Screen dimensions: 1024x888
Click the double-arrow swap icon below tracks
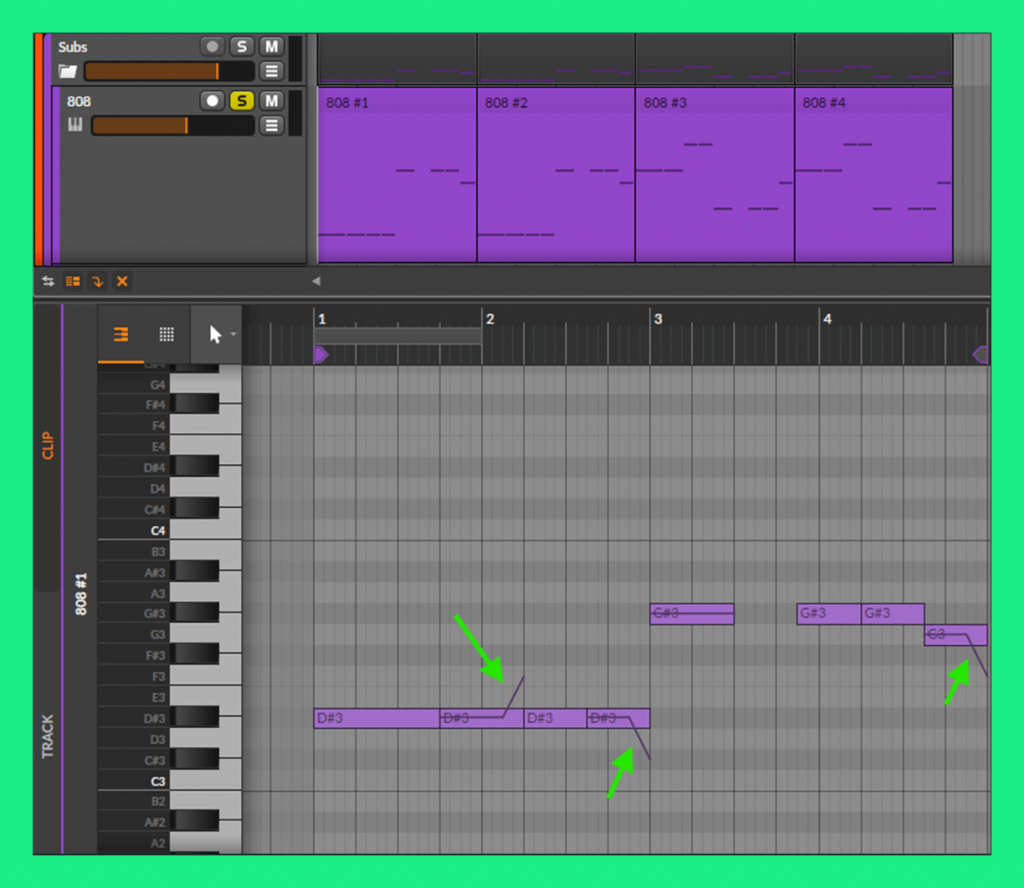coord(48,282)
